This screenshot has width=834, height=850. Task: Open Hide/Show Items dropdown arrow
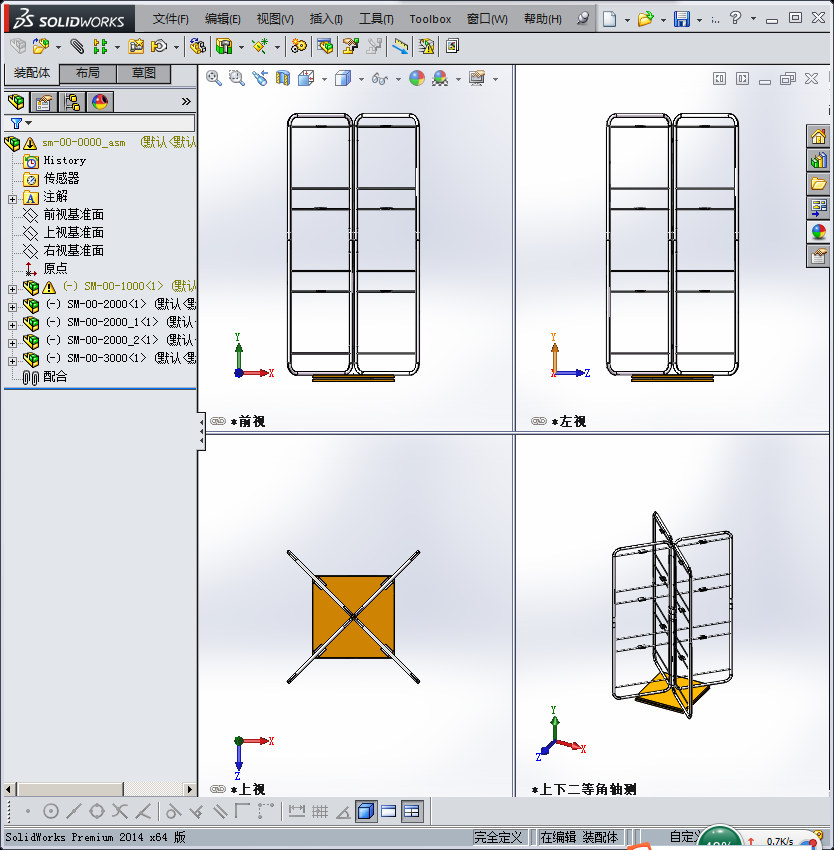click(x=398, y=79)
